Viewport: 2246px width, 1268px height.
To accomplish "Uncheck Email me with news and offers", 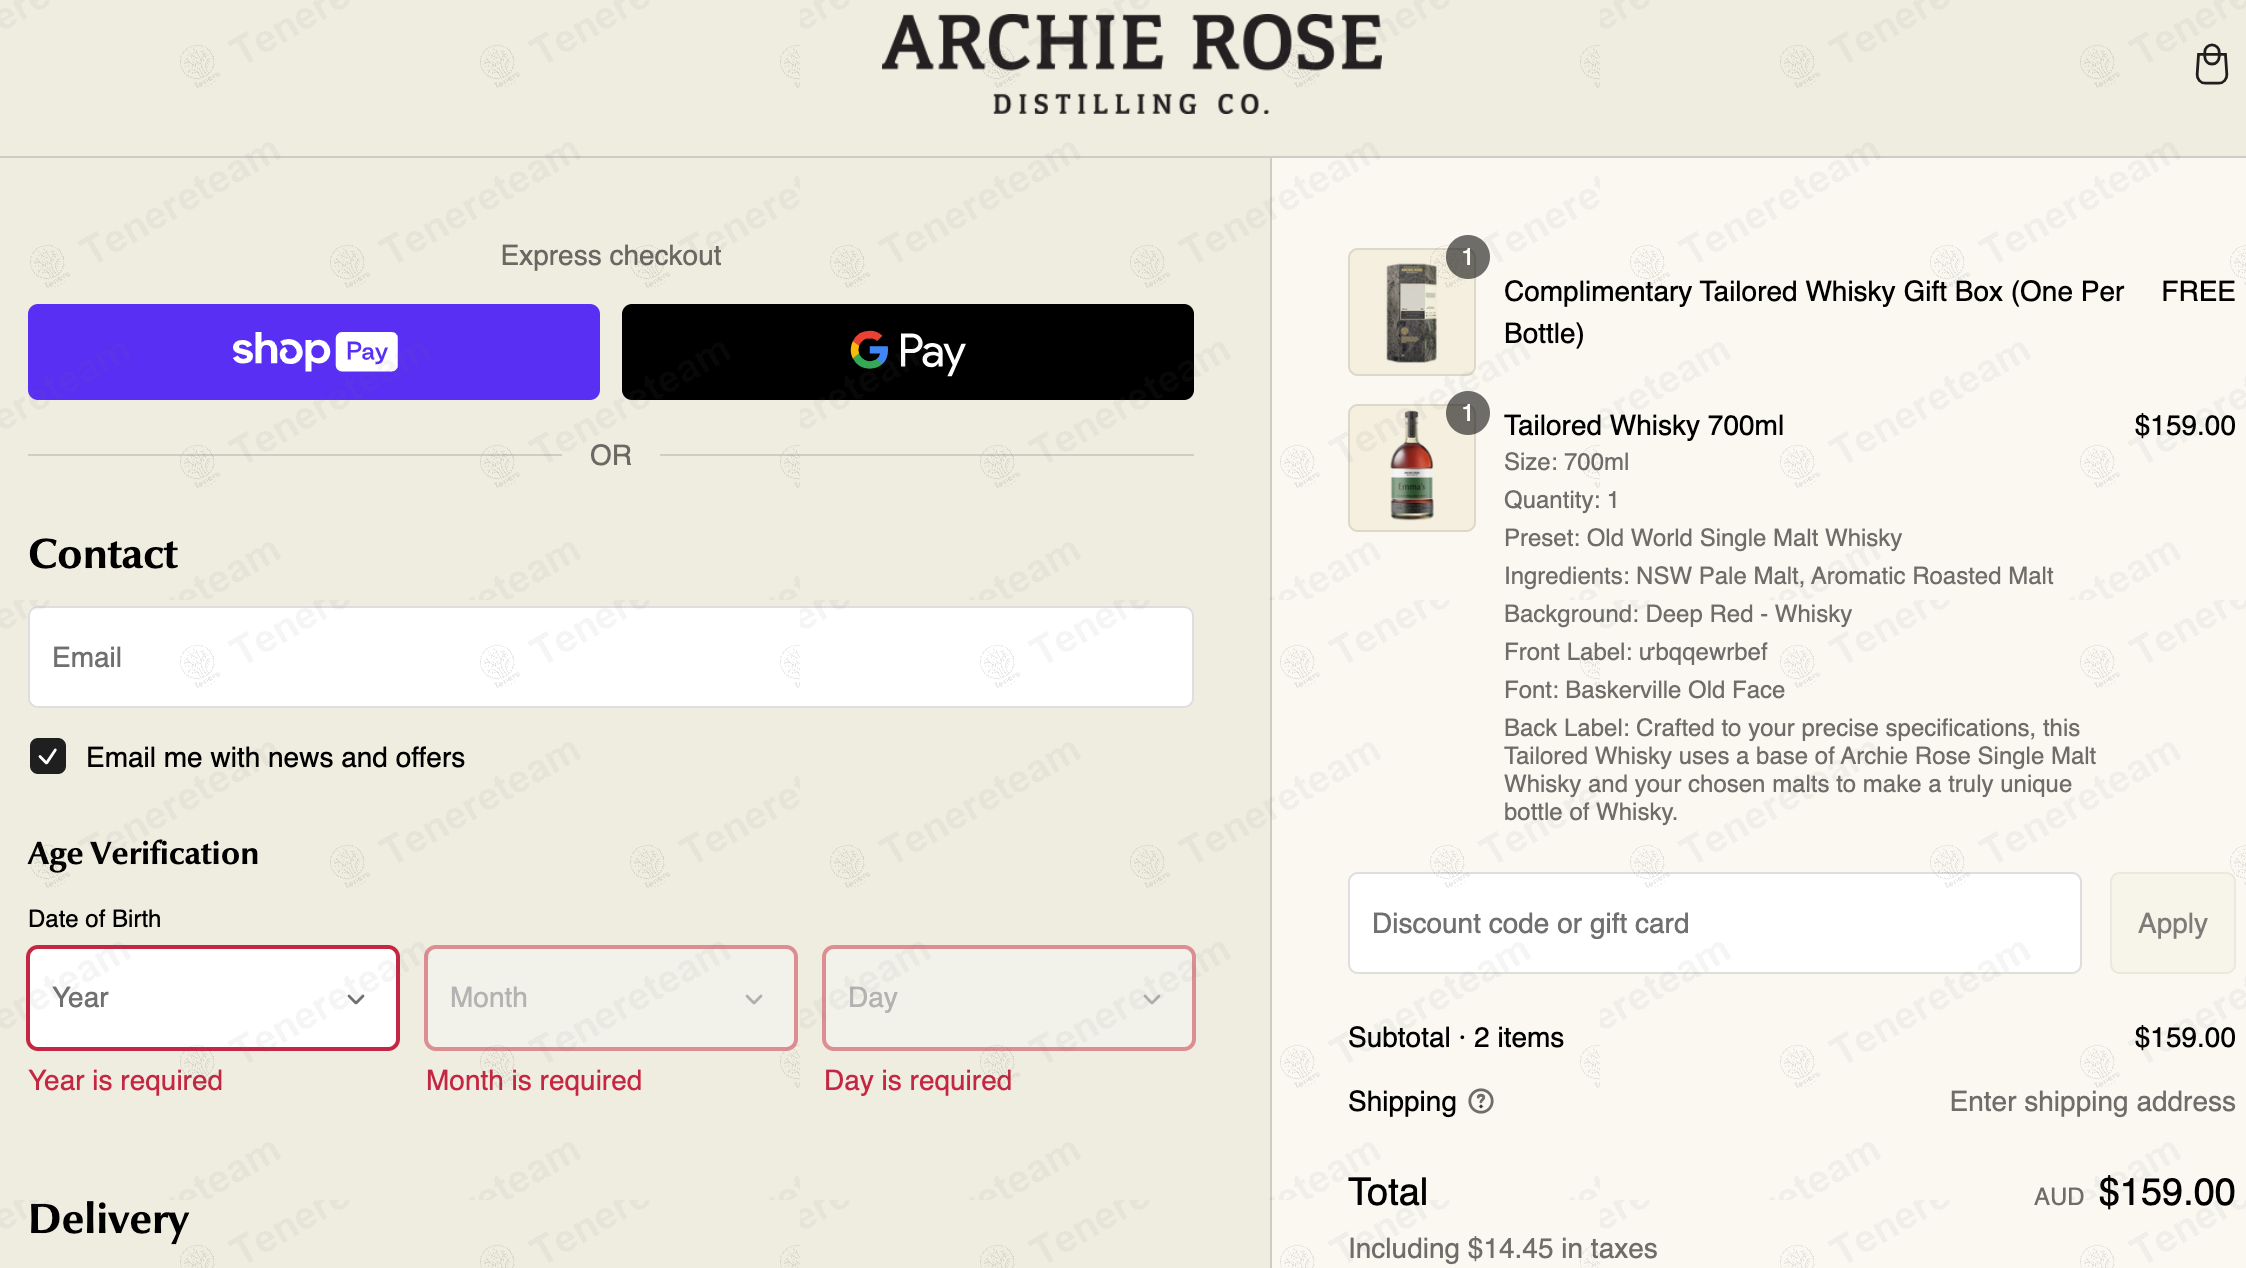I will click(48, 757).
